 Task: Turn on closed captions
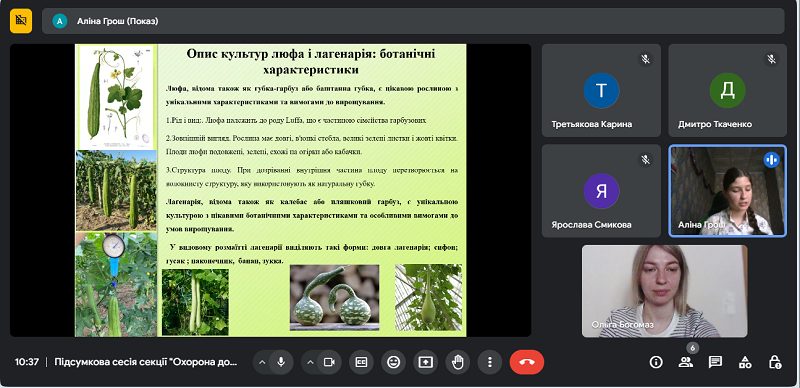(361, 362)
